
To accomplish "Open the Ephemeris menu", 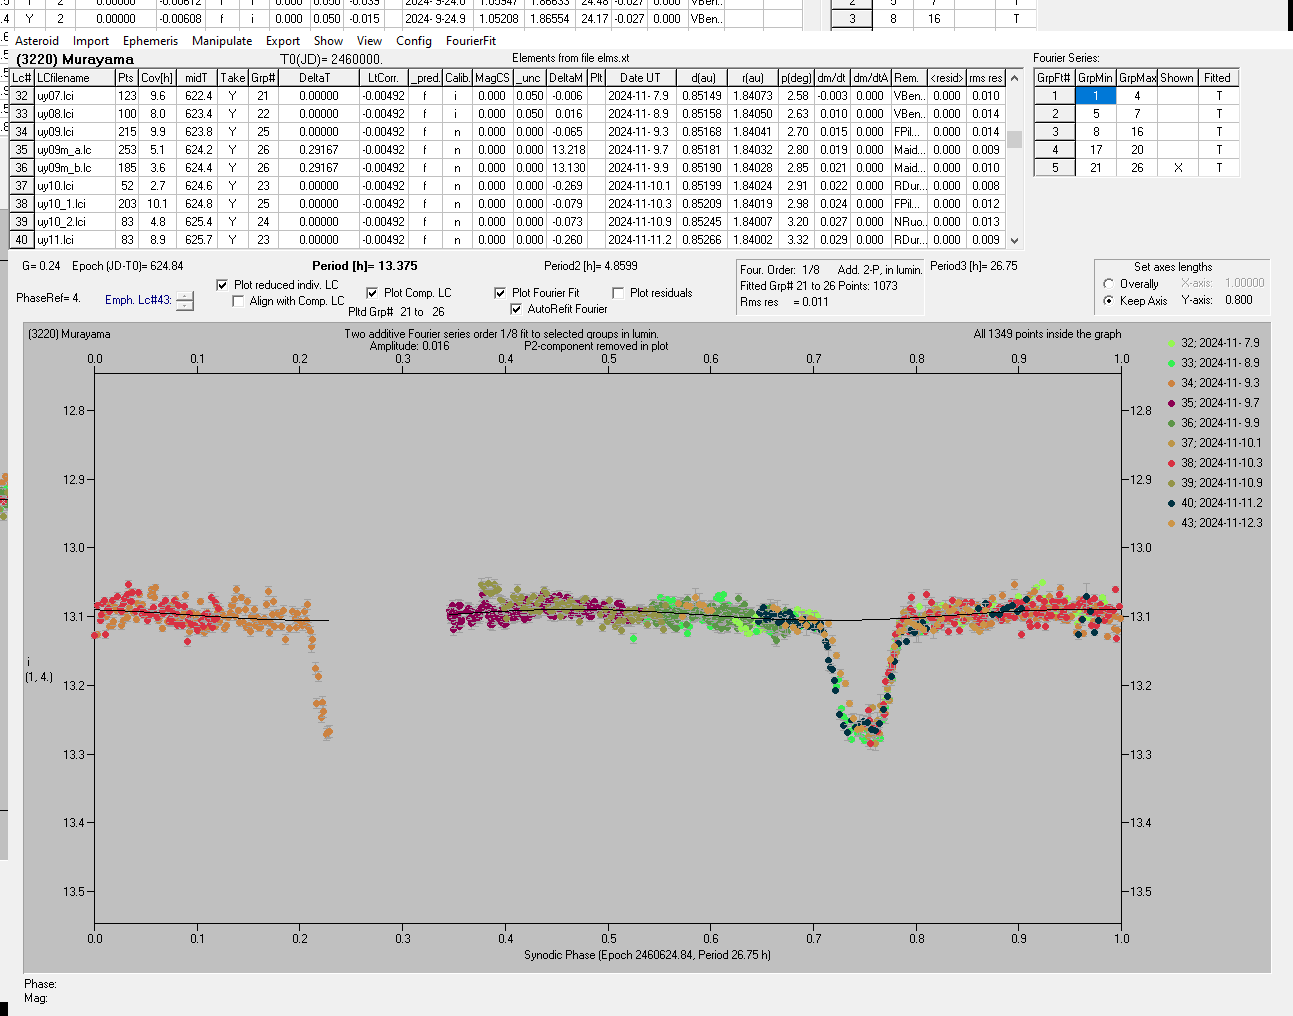I will coord(150,41).
